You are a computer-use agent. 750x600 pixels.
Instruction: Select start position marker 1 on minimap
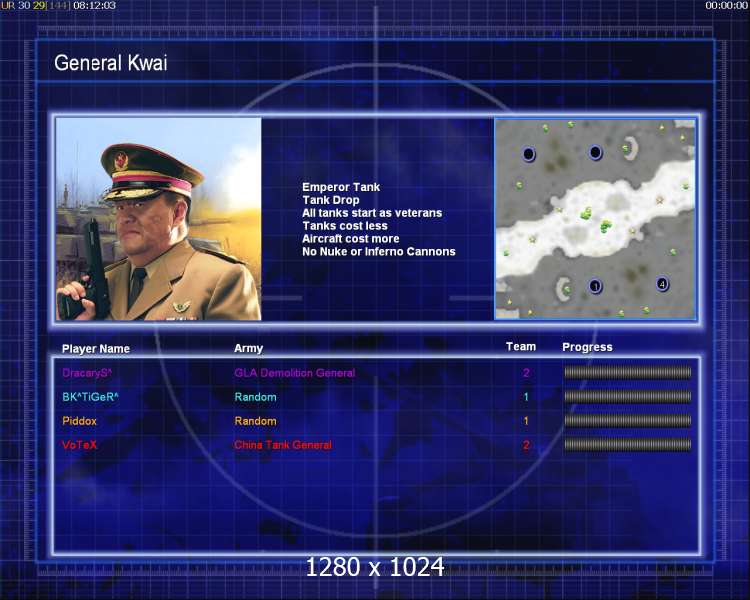pyautogui.click(x=595, y=286)
